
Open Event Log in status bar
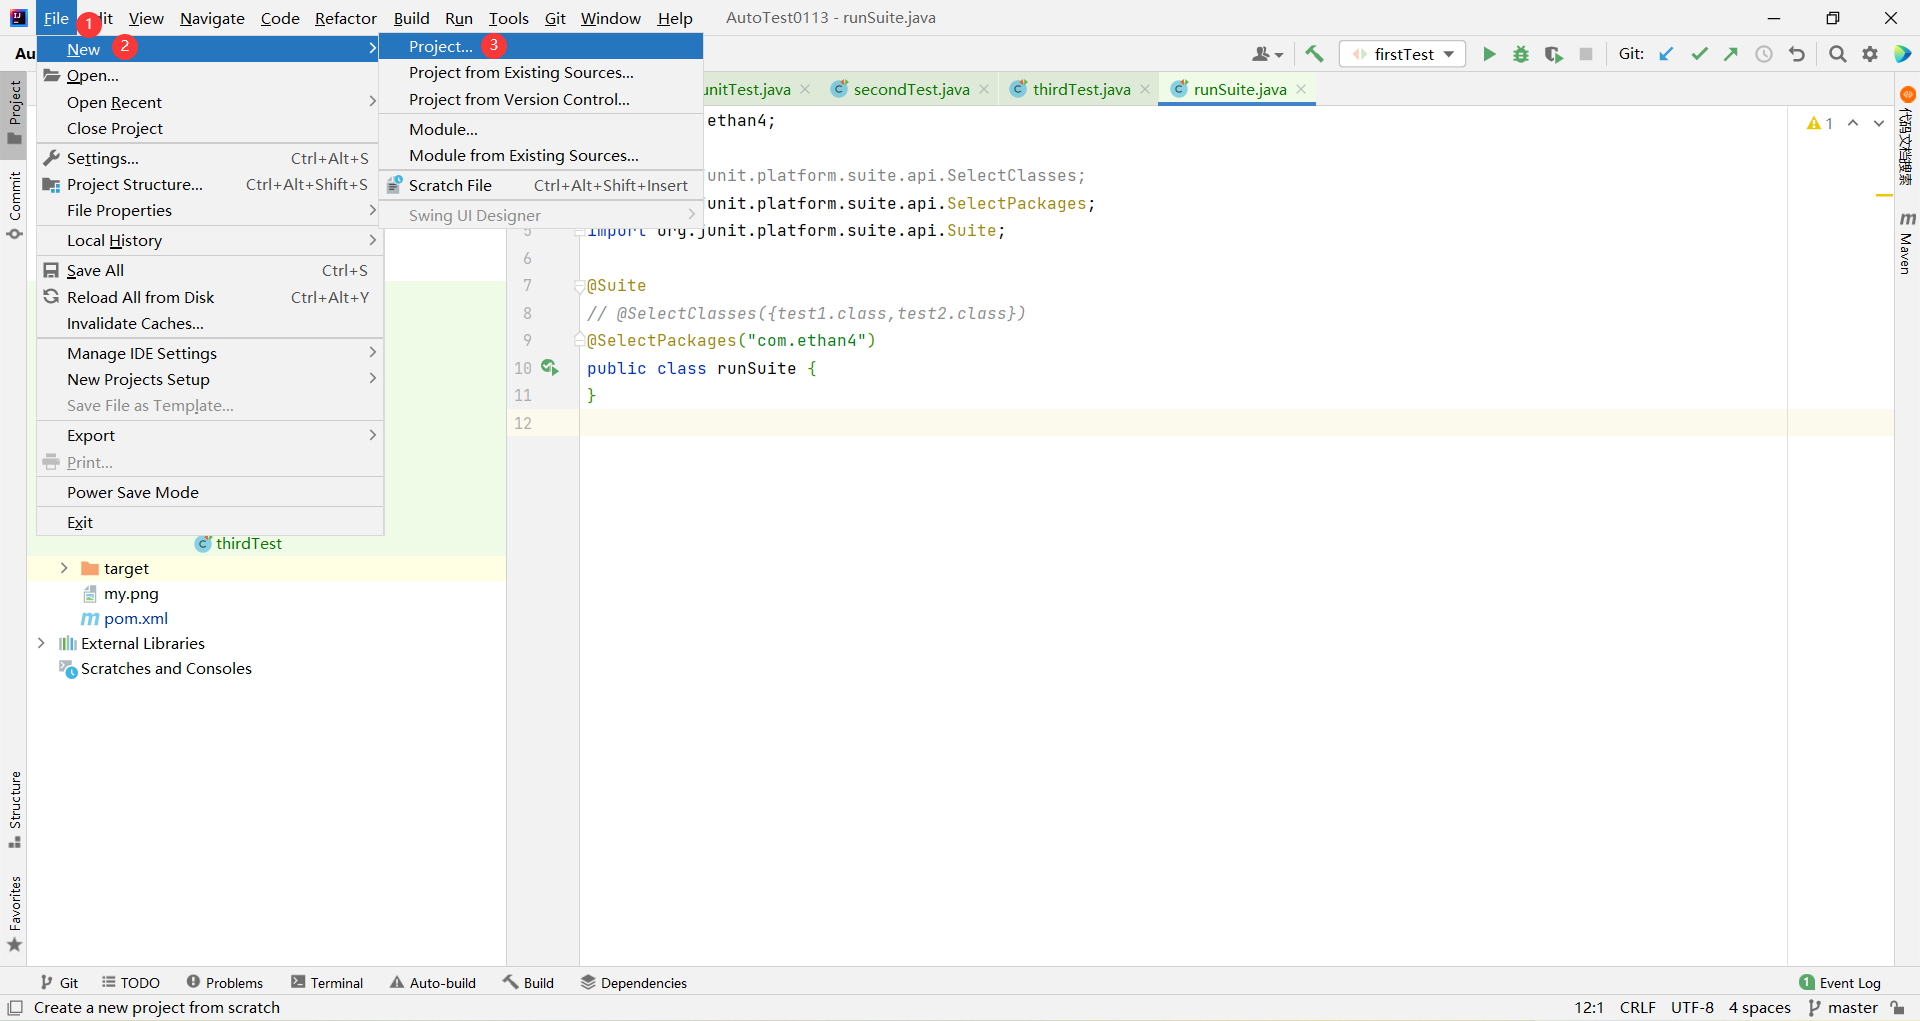1840,983
